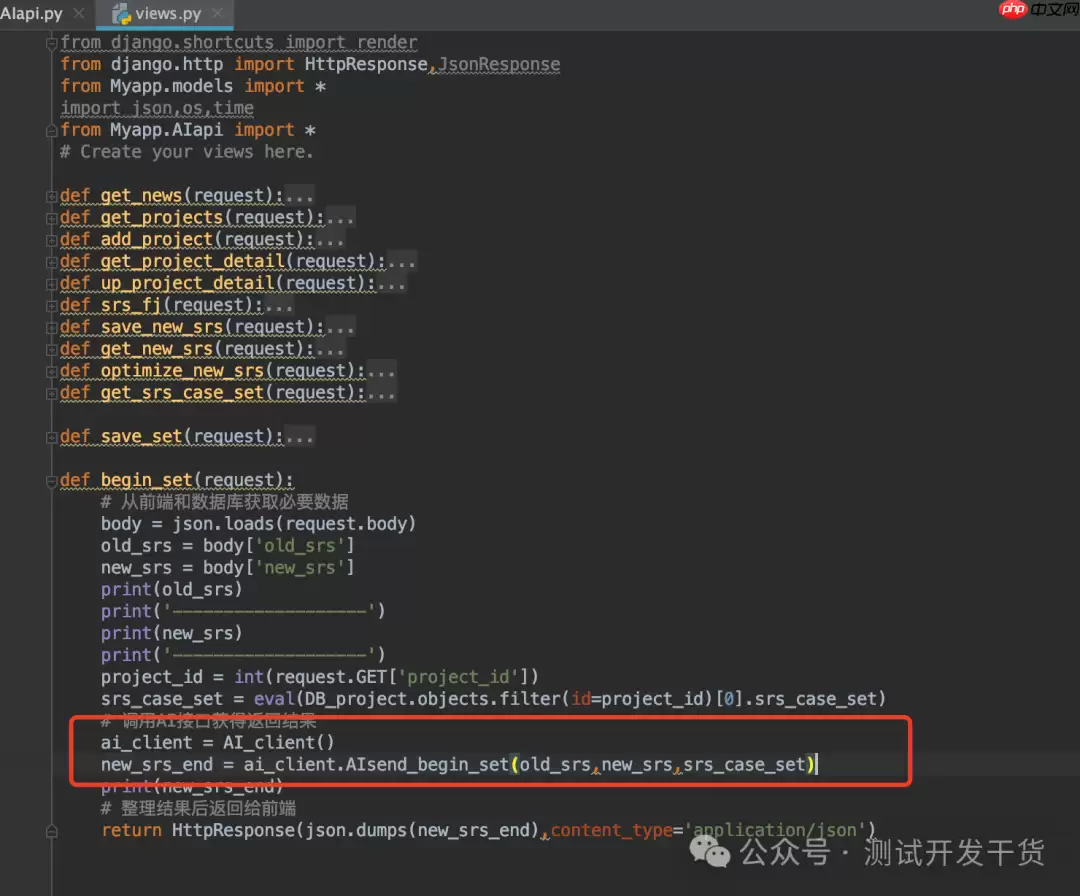Screen dimensions: 1080x896
Task: Close the views.py editor tab
Action: 217,14
